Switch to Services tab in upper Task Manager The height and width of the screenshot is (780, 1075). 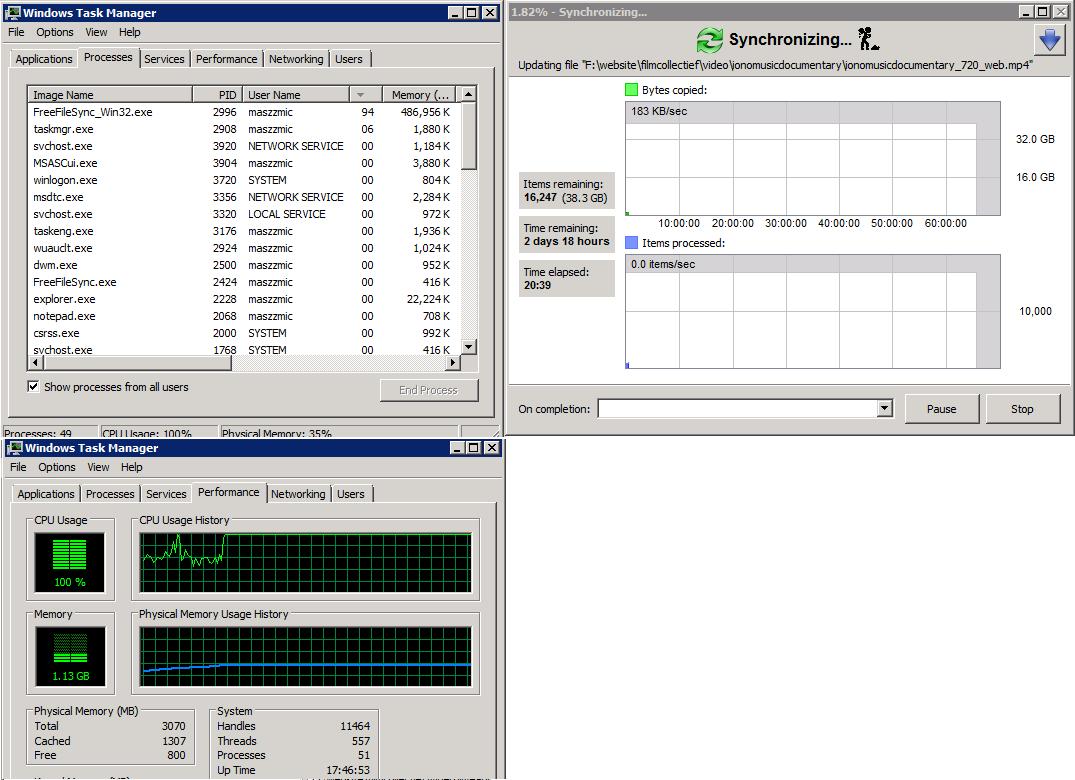point(165,59)
